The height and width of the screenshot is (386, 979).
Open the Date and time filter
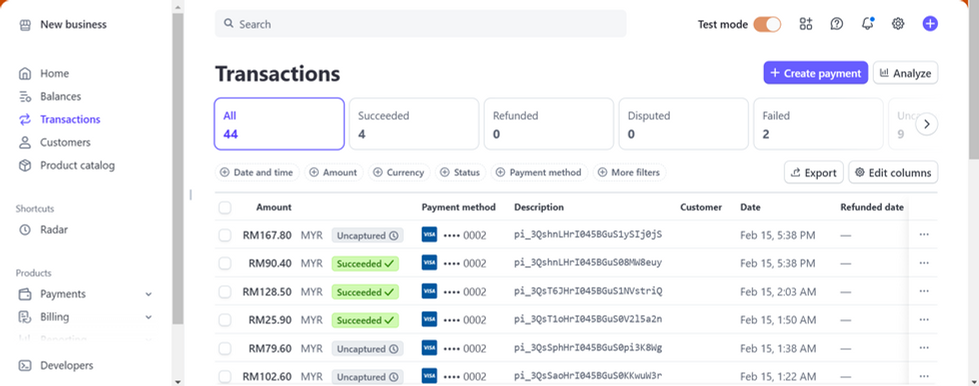click(x=257, y=172)
